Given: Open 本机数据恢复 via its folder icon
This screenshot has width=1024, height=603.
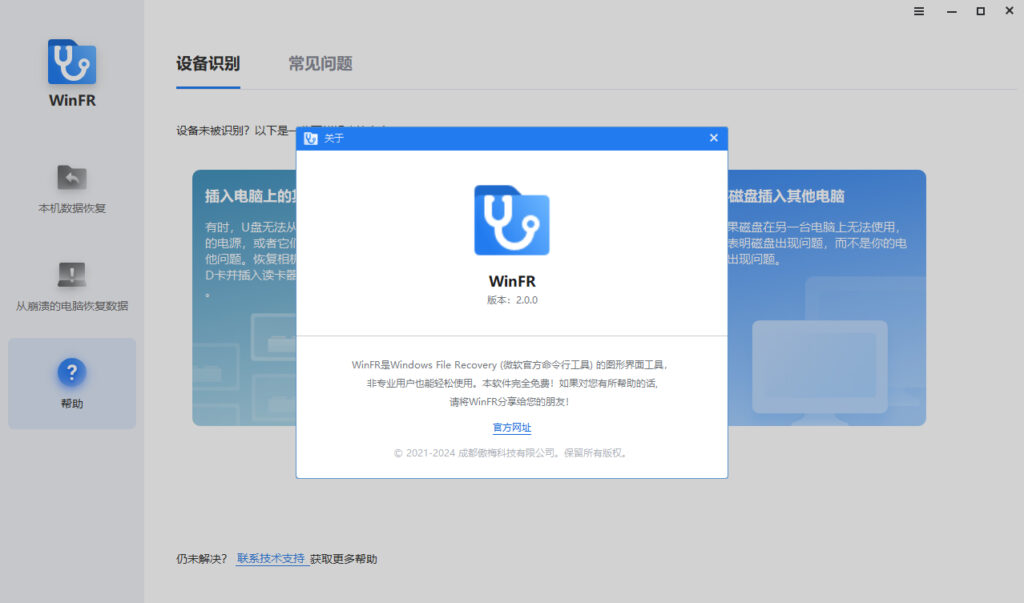Looking at the screenshot, I should tap(72, 177).
